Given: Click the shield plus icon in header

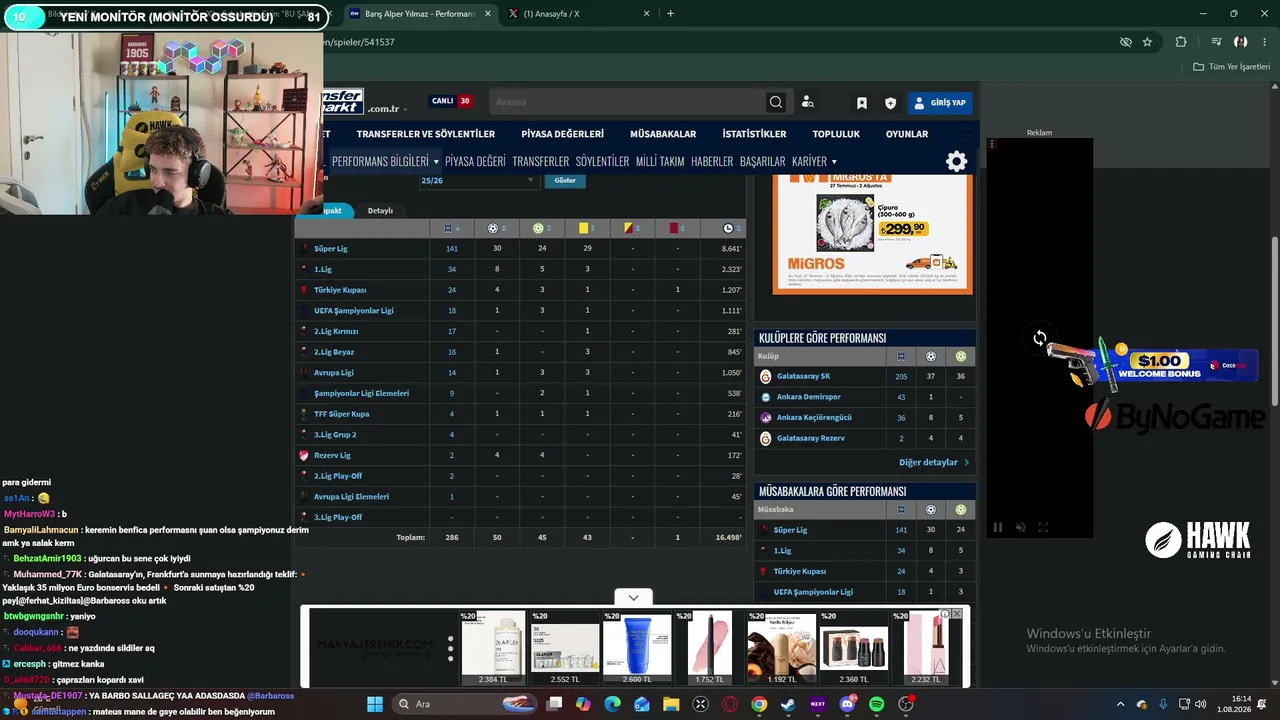Looking at the screenshot, I should click(x=890, y=103).
